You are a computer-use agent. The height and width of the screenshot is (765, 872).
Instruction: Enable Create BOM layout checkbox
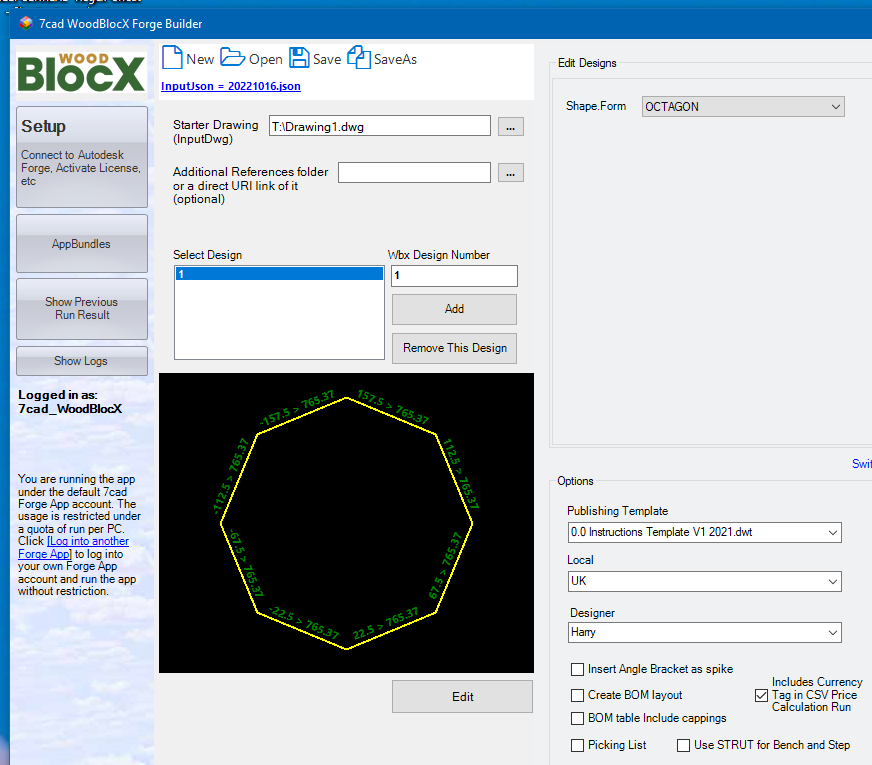point(577,696)
